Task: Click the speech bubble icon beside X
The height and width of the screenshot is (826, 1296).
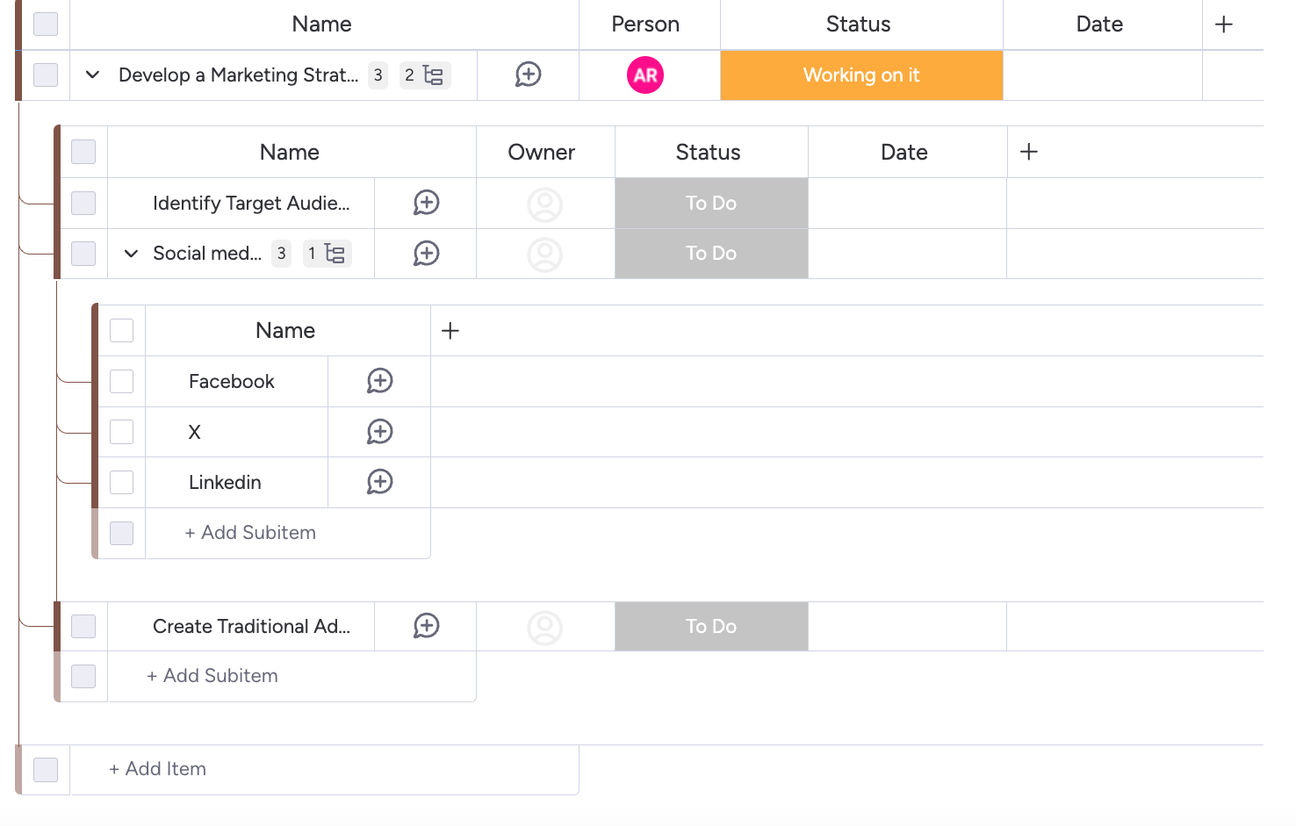Action: pos(379,431)
